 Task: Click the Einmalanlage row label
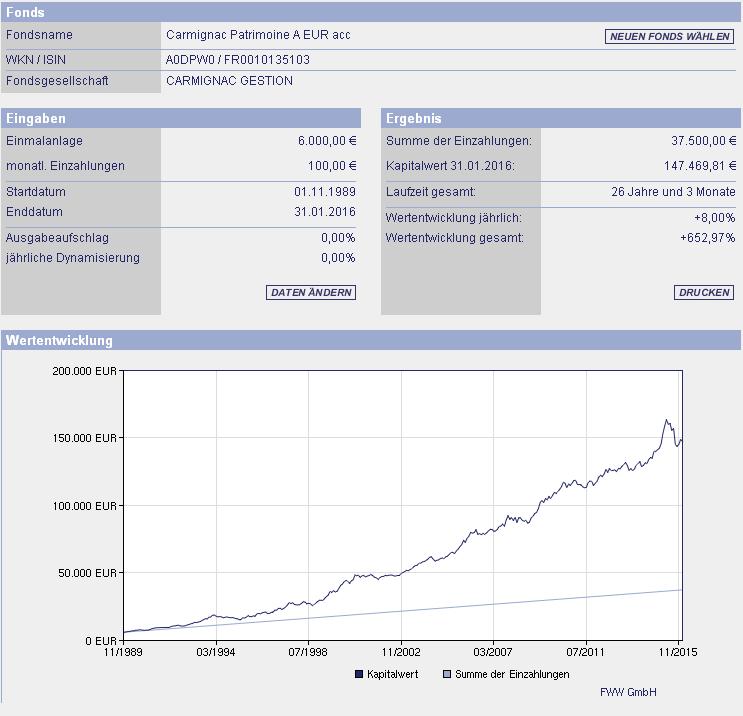(x=44, y=141)
